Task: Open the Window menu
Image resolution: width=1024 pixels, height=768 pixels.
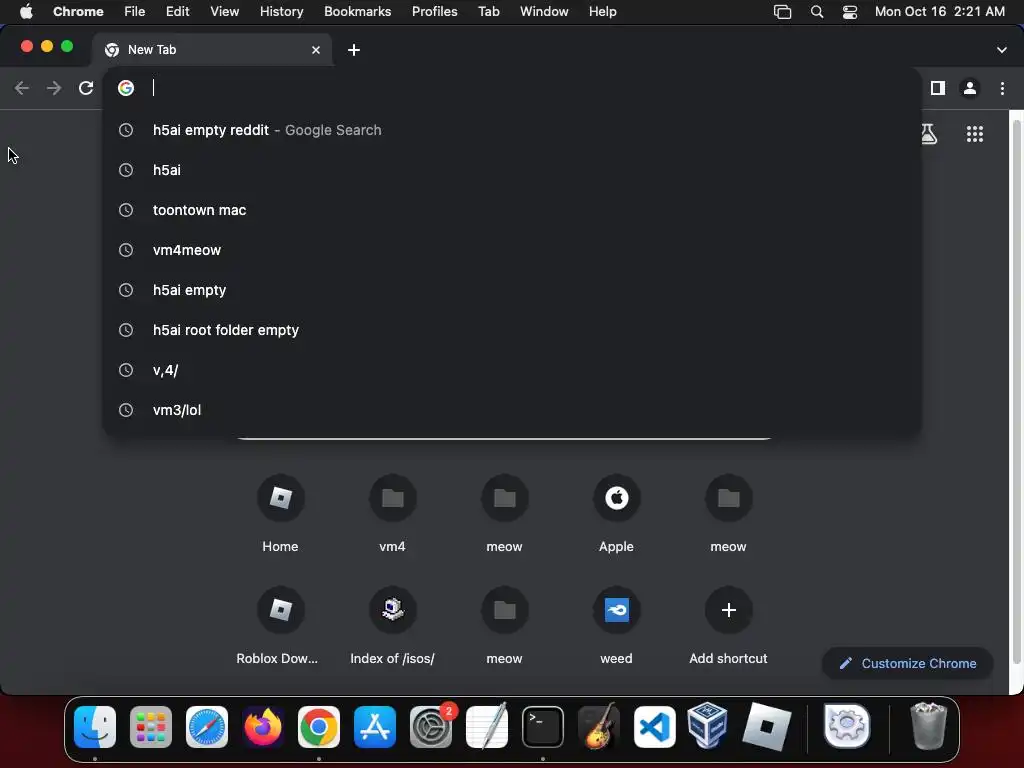Action: pos(544,12)
